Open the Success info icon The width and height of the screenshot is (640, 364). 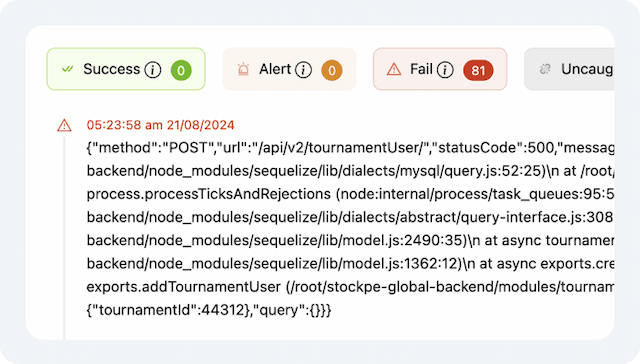click(153, 70)
